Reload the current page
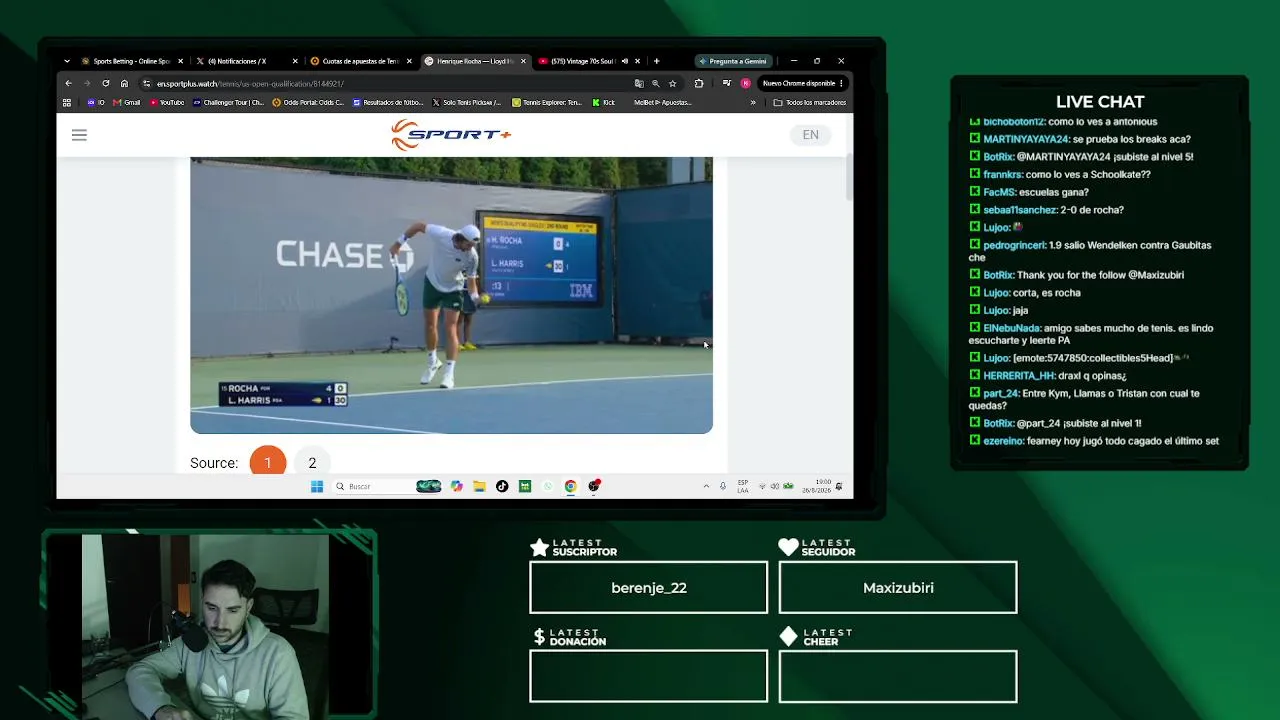 [x=105, y=83]
